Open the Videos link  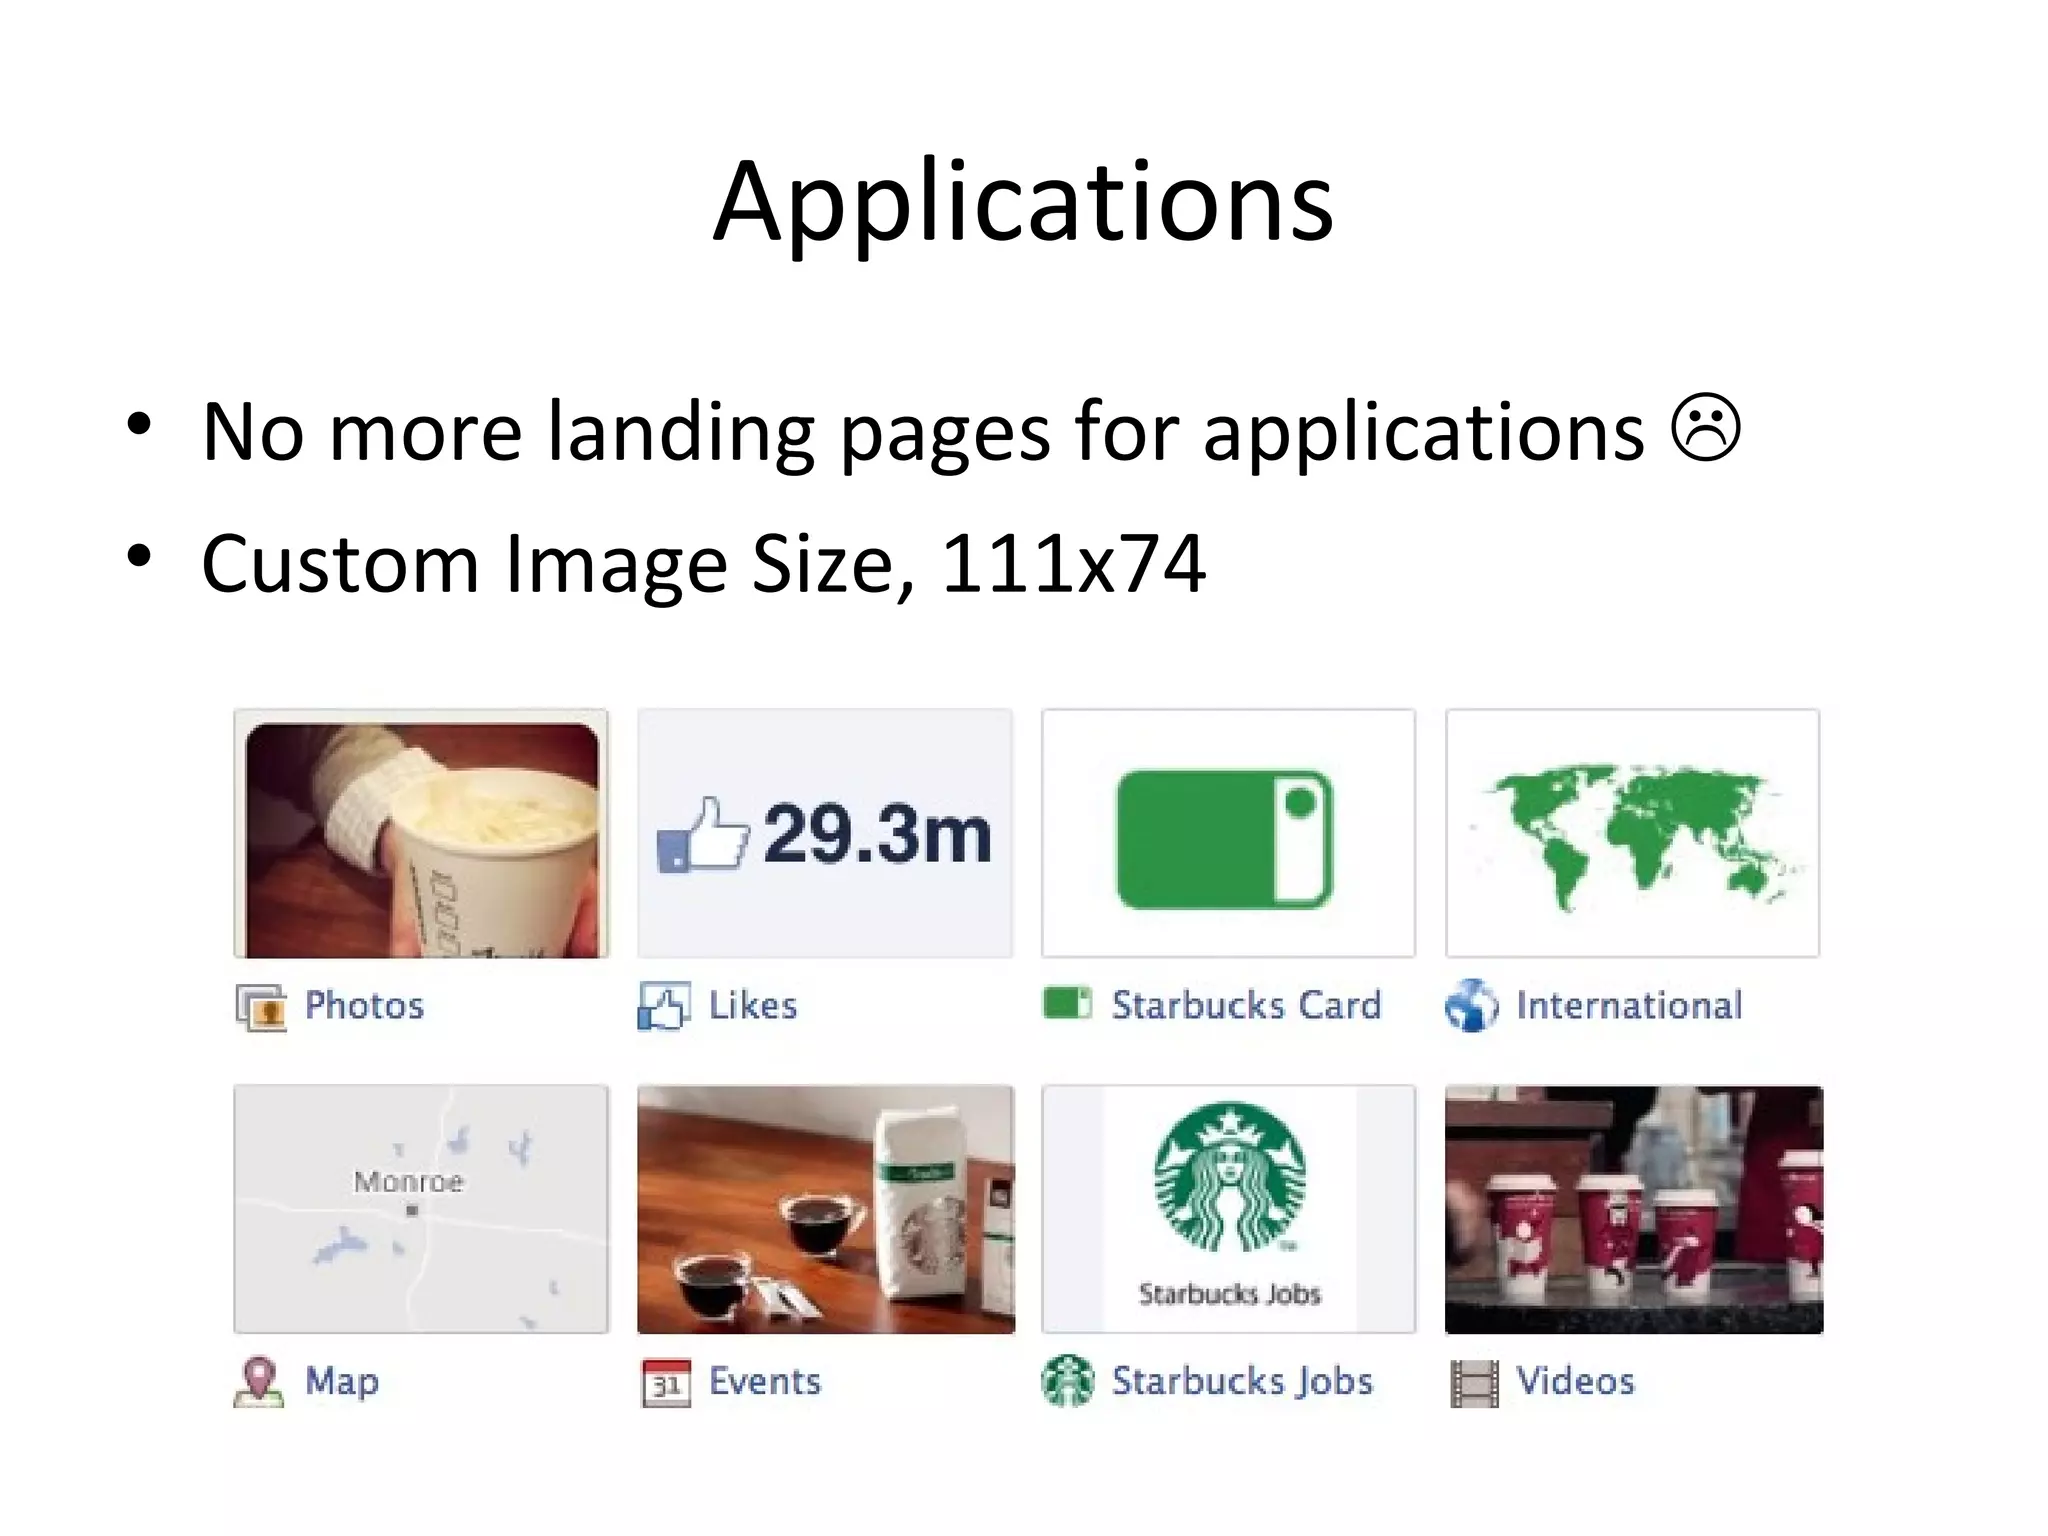tap(1575, 1381)
